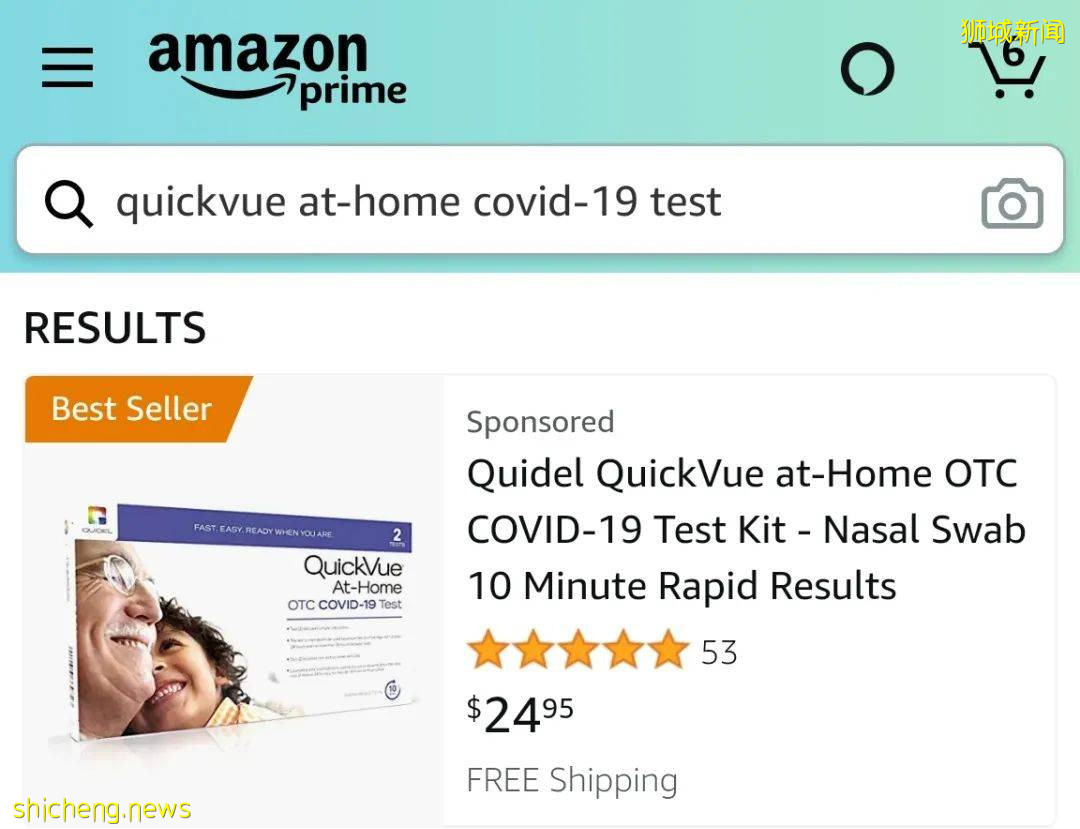Activate the Alexa voice assistant icon
This screenshot has height=829, width=1080.
(x=867, y=70)
